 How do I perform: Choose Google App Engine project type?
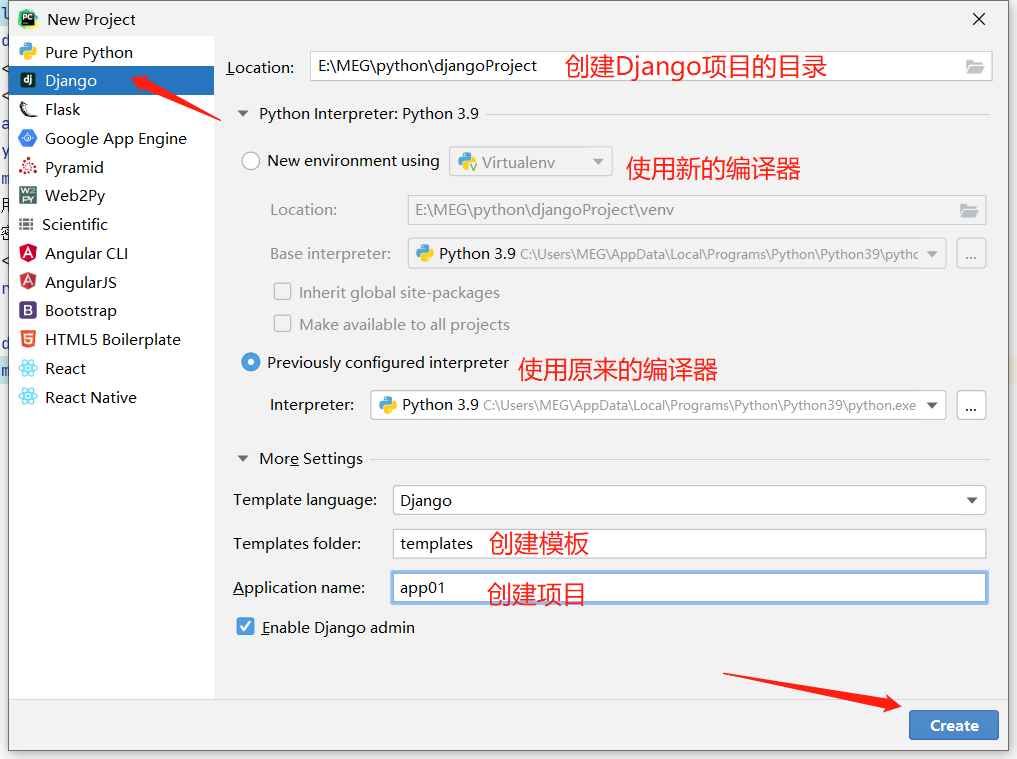(112, 138)
